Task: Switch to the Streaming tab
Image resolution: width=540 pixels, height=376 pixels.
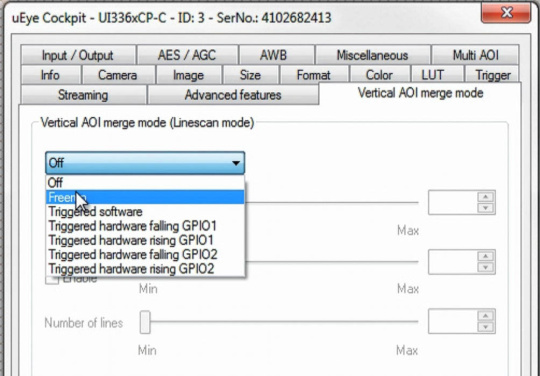Action: [x=83, y=95]
